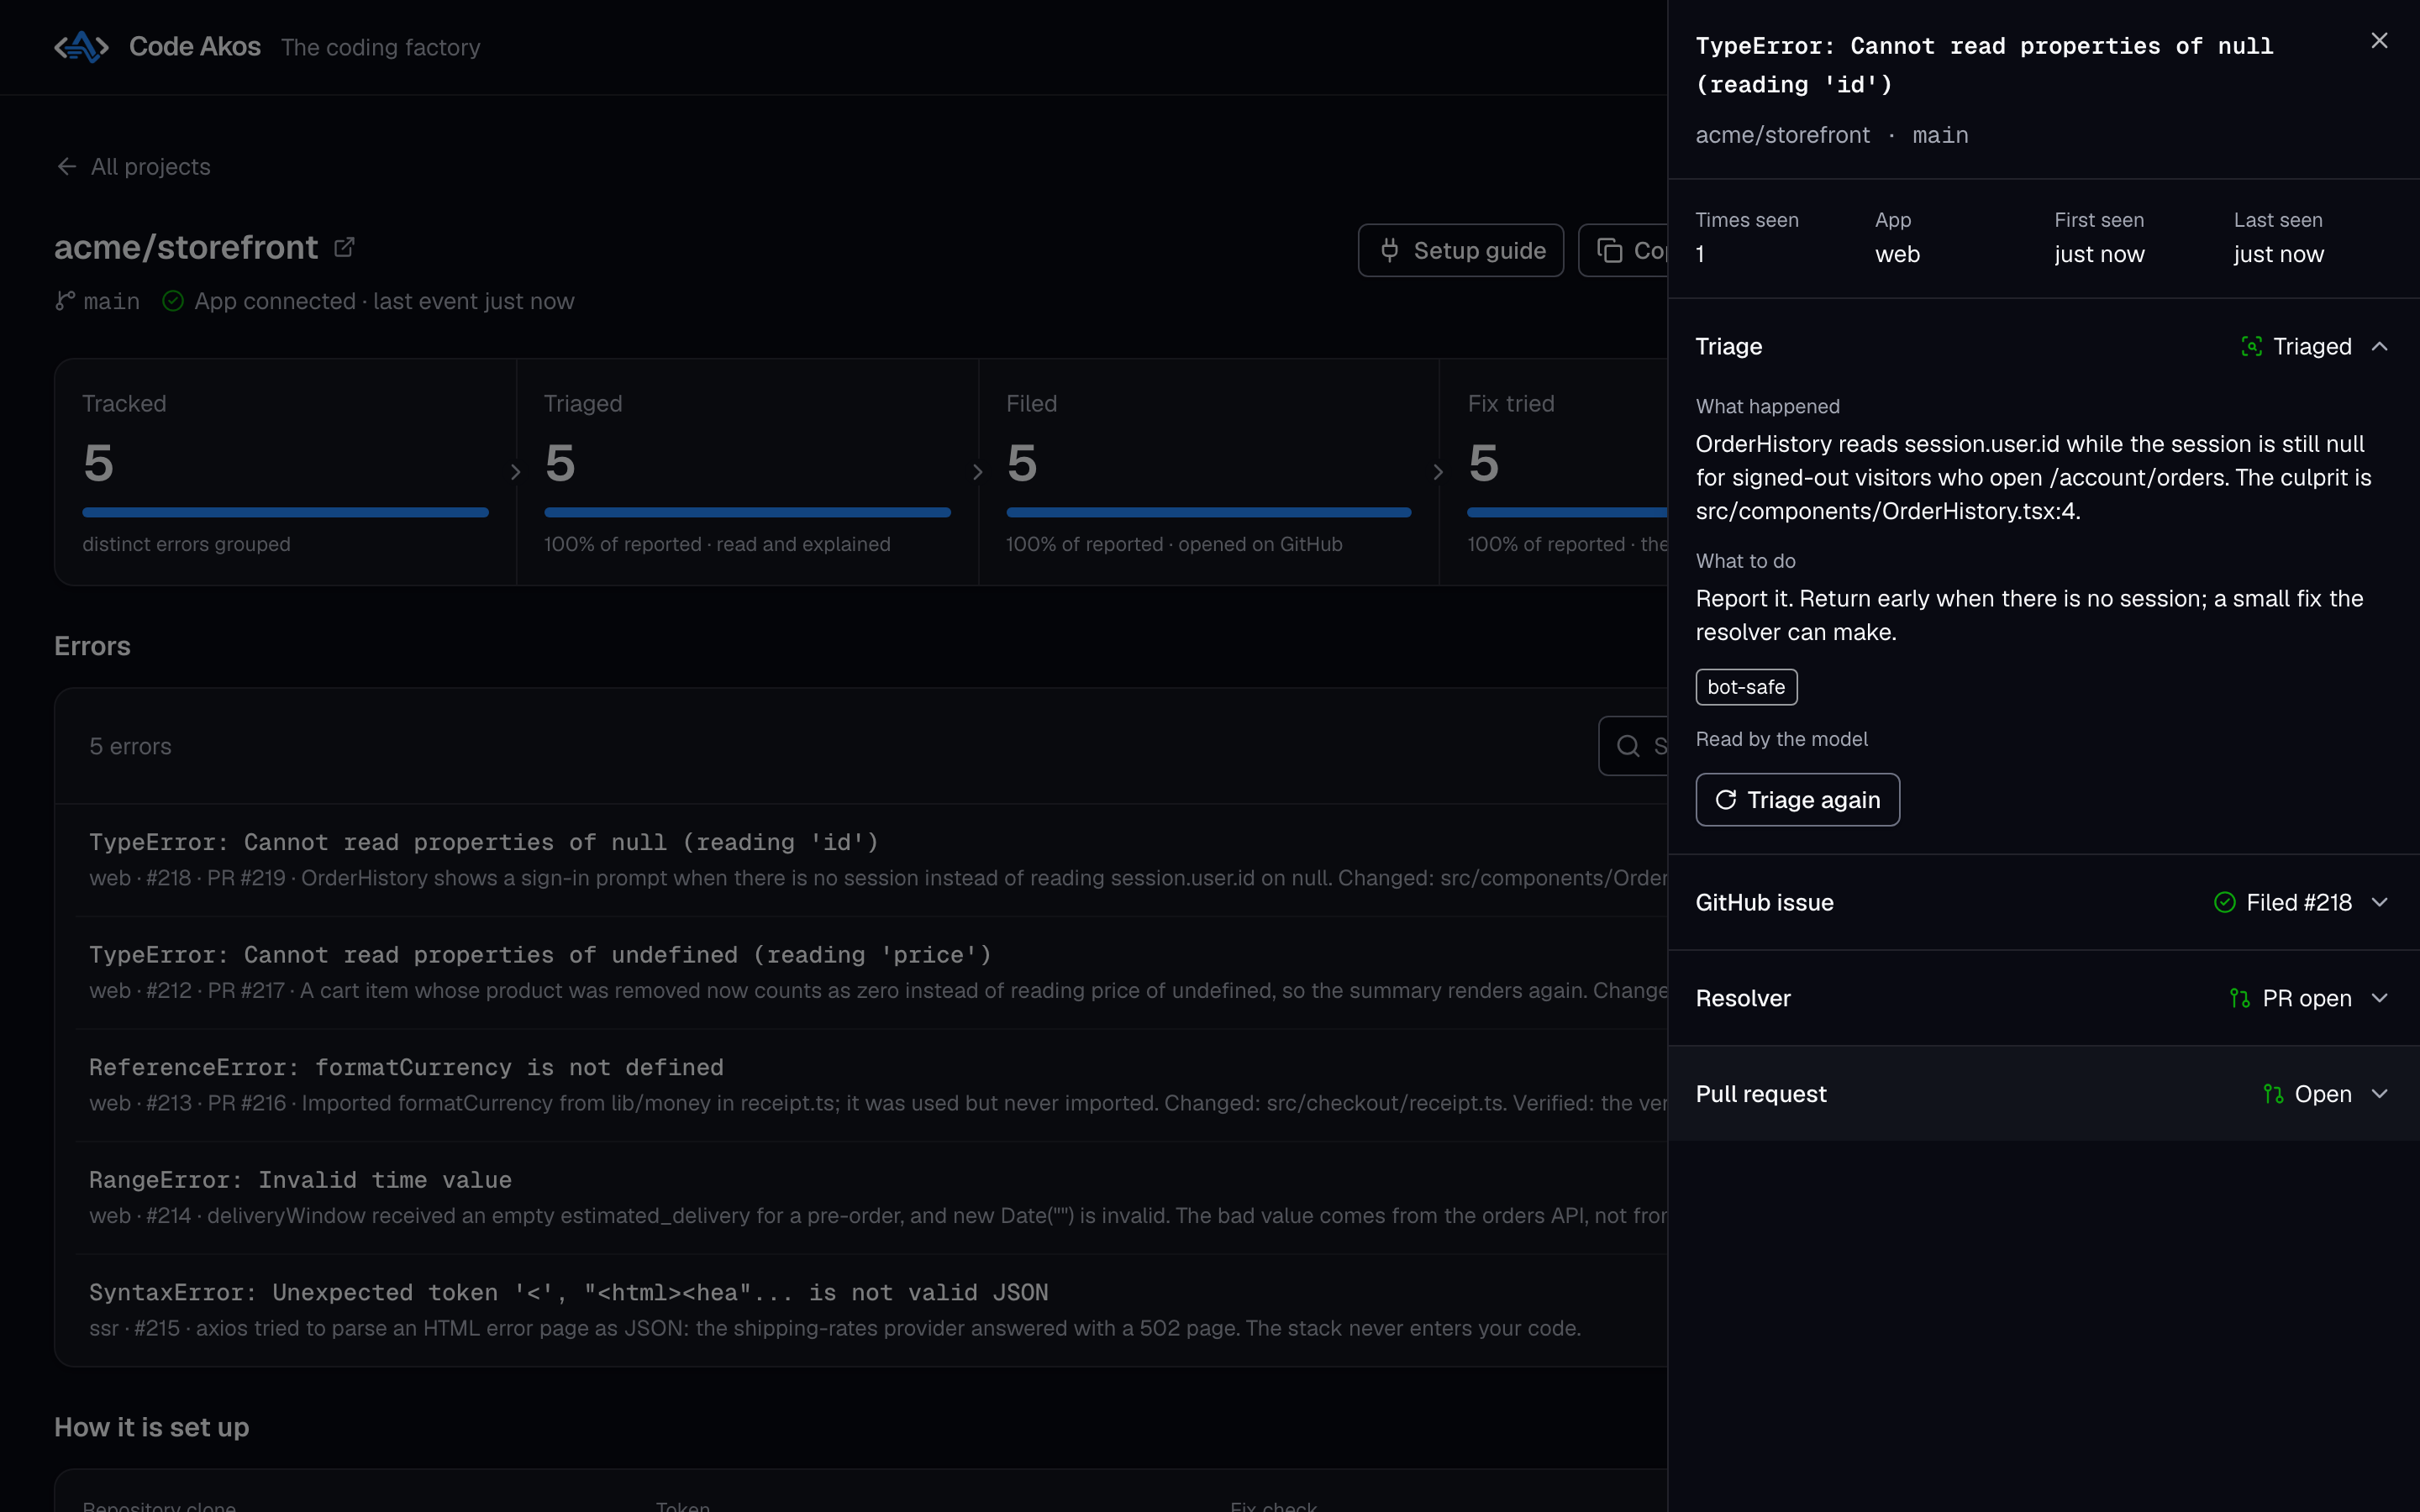Click the 'Filed #218' status text

(2299, 903)
